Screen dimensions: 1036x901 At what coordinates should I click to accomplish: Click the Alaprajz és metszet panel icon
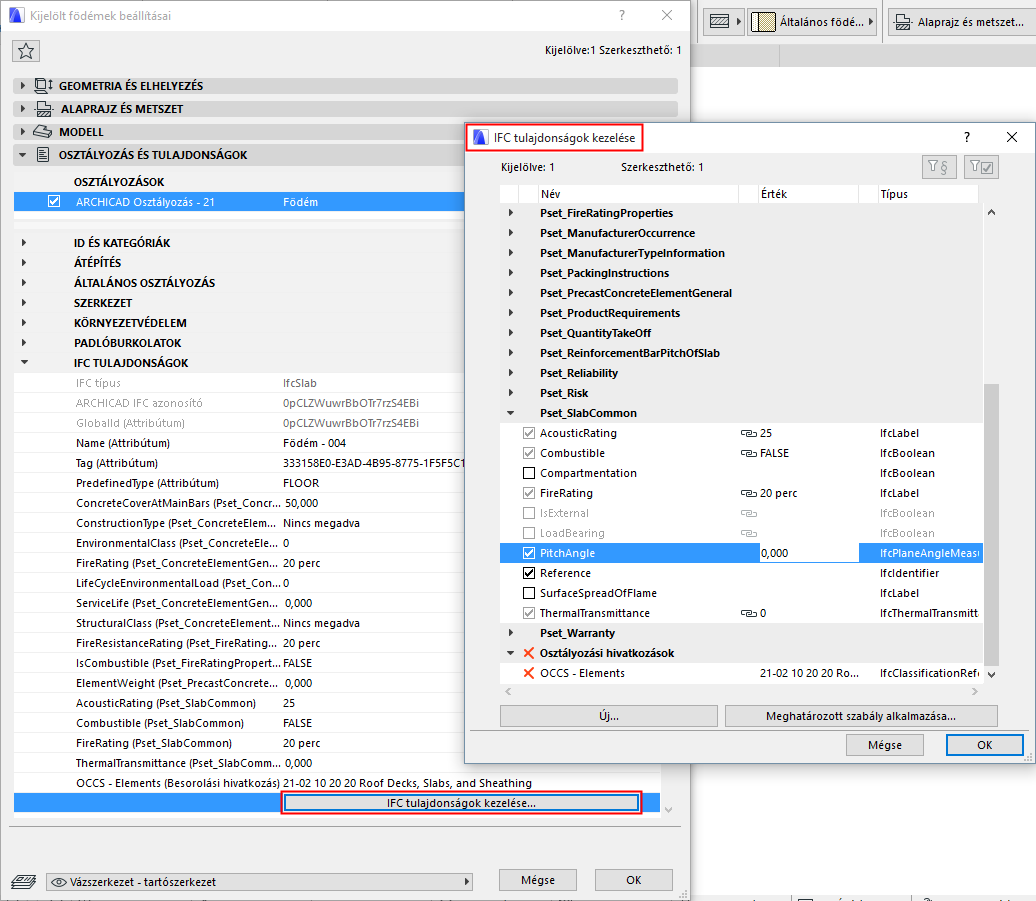44,108
